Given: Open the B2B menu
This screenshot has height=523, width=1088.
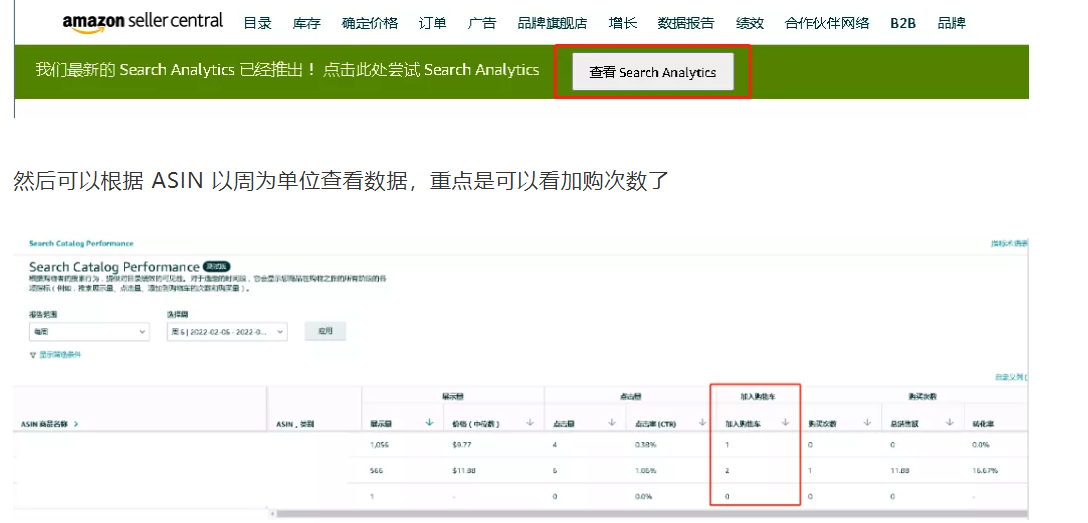Looking at the screenshot, I should point(903,23).
